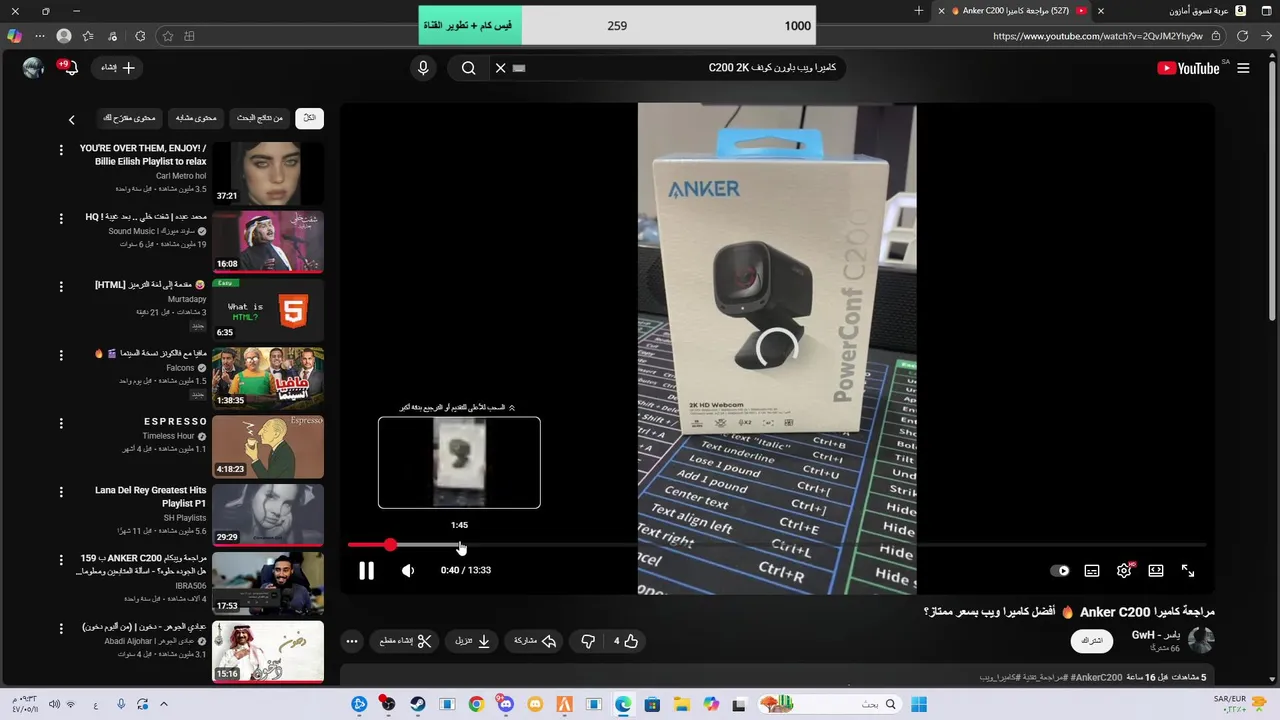Open the account avatar menu
1280x720 pixels.
[33, 68]
